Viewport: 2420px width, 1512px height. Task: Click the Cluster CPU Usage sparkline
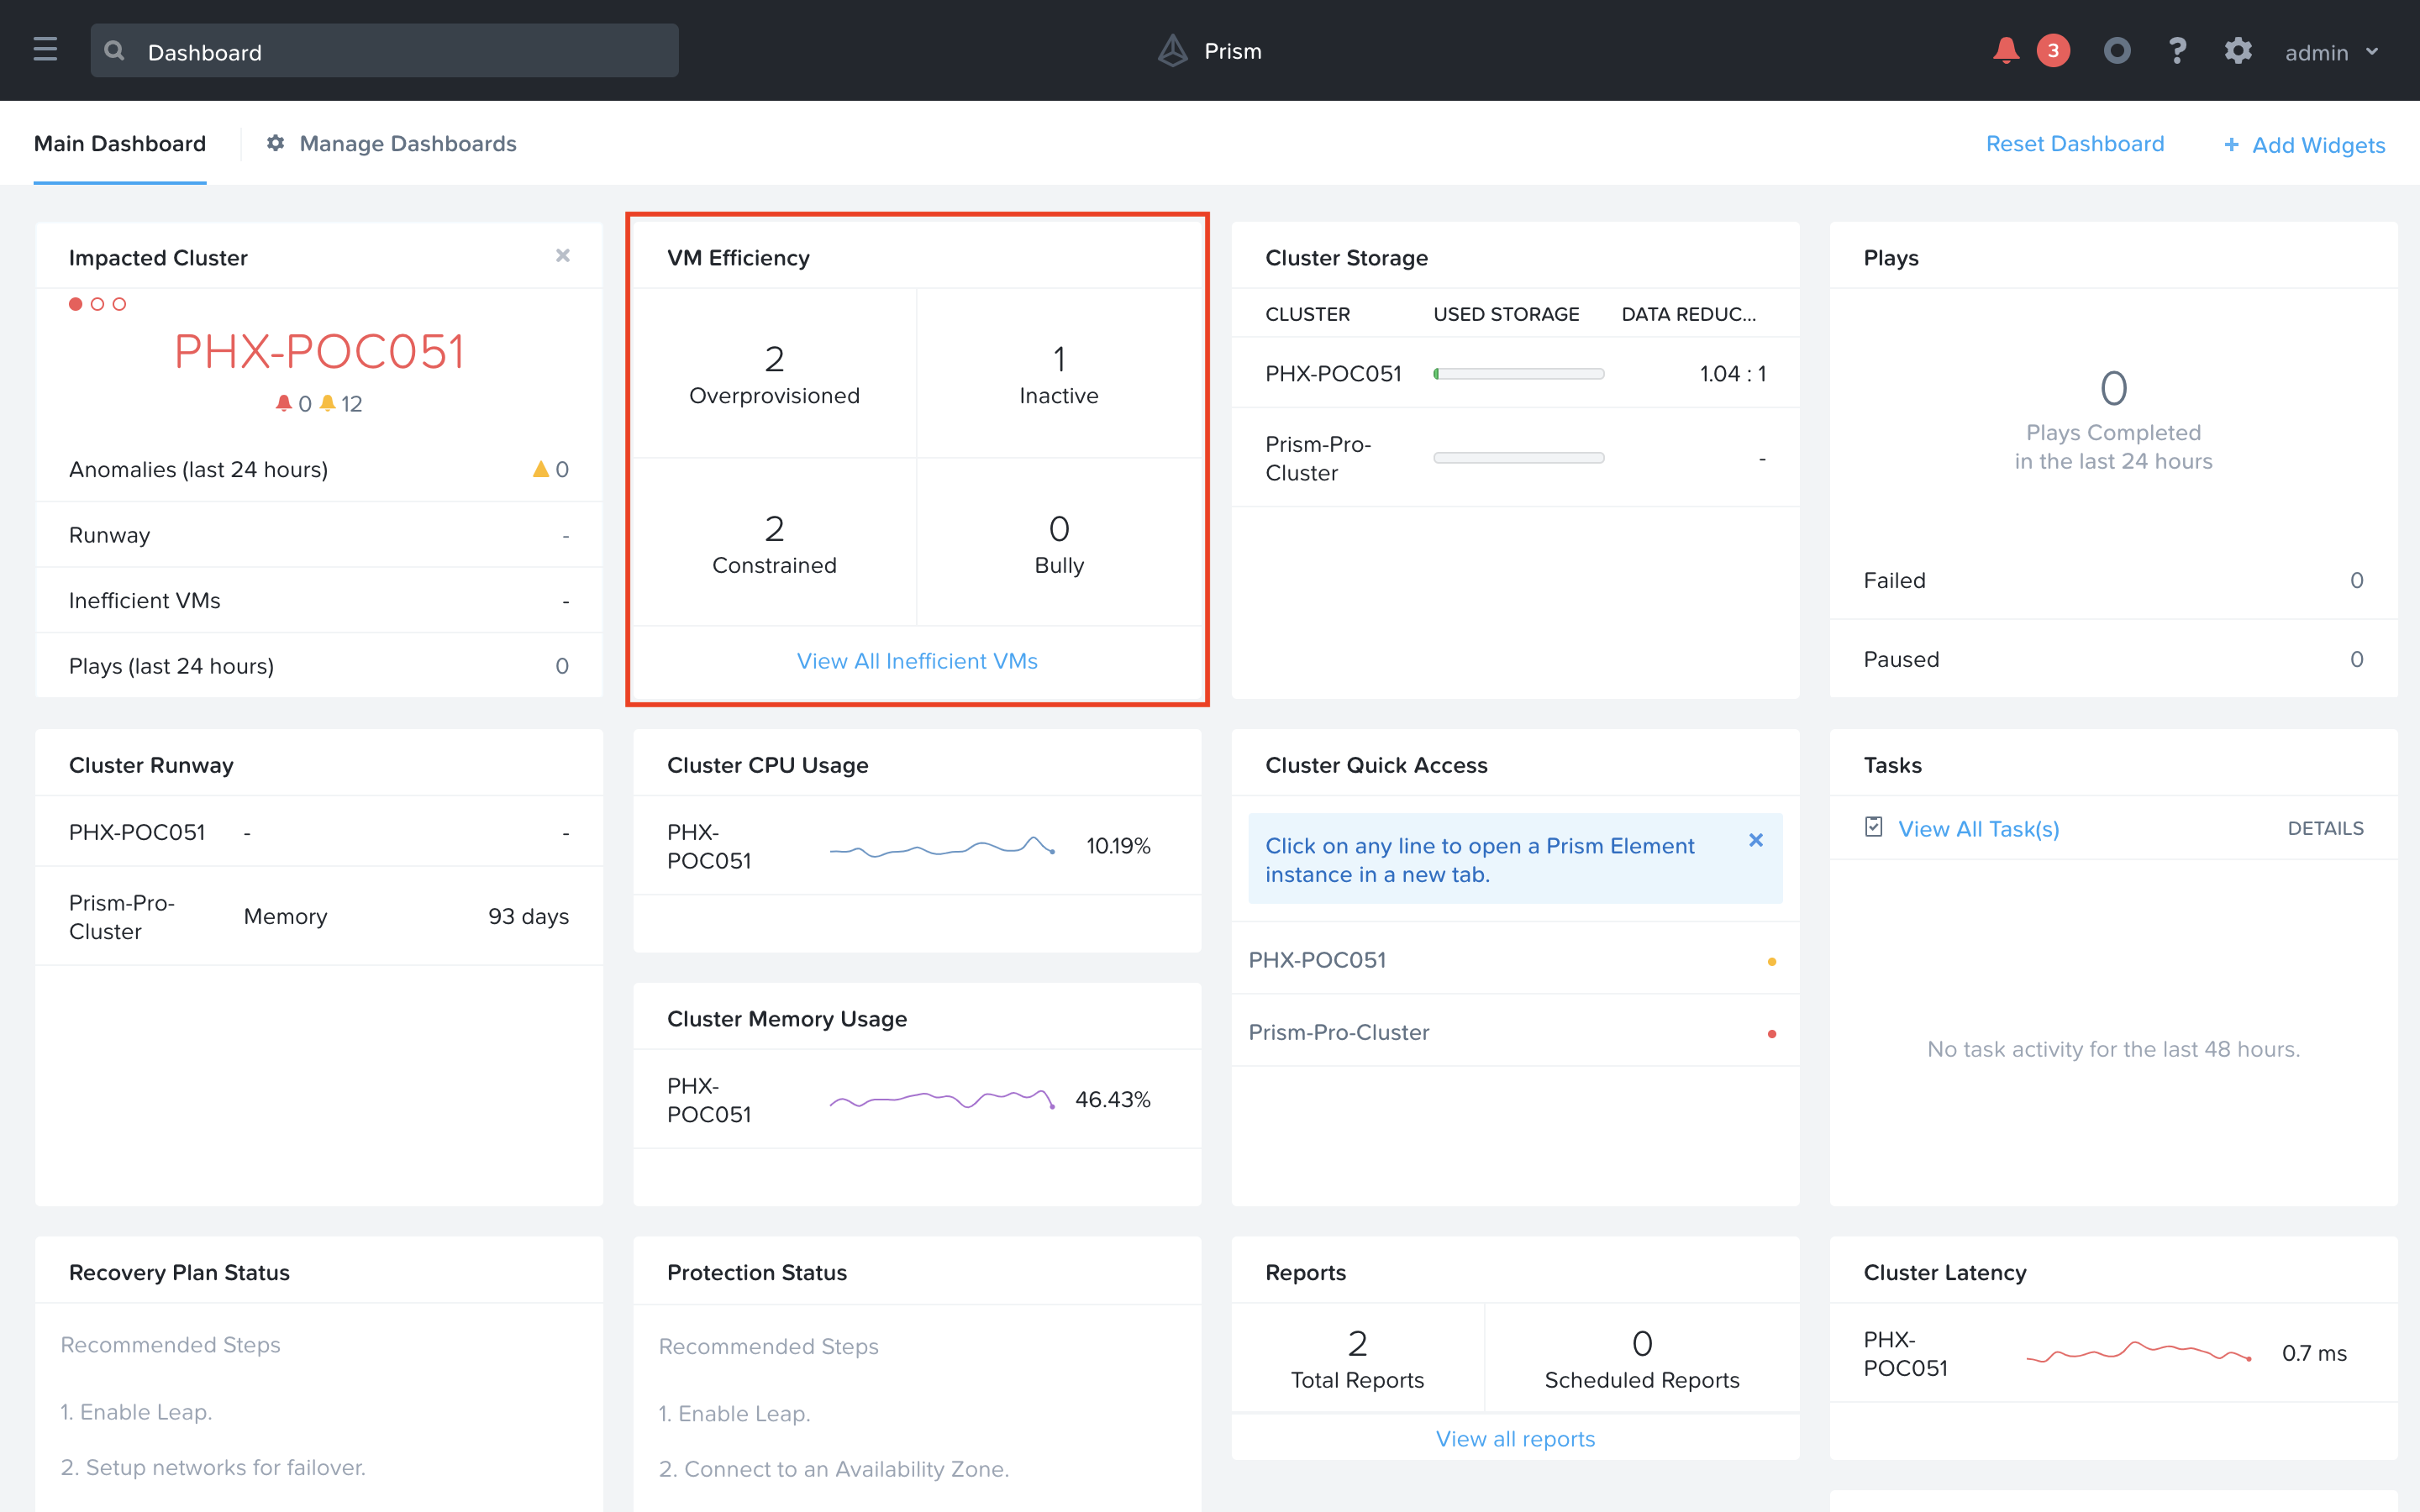[x=942, y=847]
